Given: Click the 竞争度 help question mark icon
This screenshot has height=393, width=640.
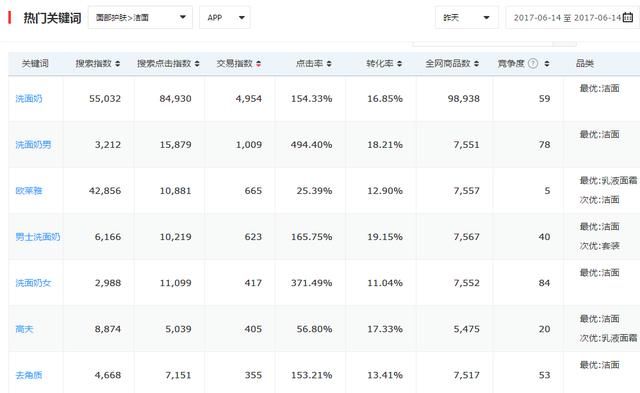Looking at the screenshot, I should coord(533,63).
